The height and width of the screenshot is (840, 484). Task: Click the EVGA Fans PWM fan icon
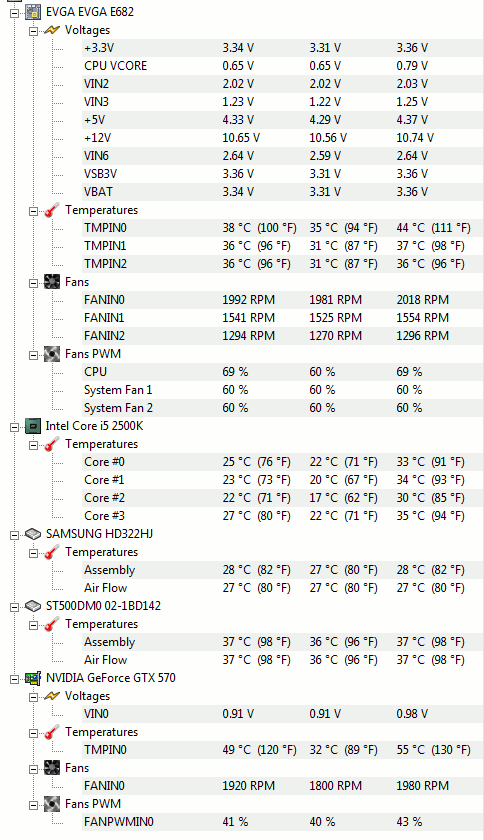pyautogui.click(x=51, y=354)
